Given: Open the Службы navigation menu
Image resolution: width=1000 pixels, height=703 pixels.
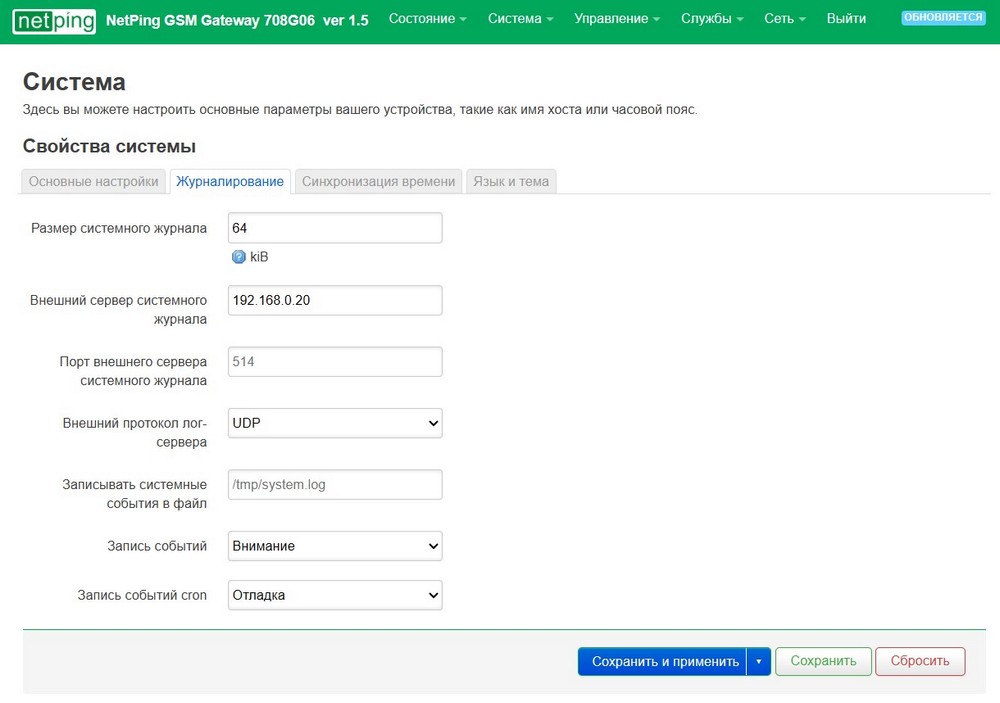Looking at the screenshot, I should click(x=713, y=19).
